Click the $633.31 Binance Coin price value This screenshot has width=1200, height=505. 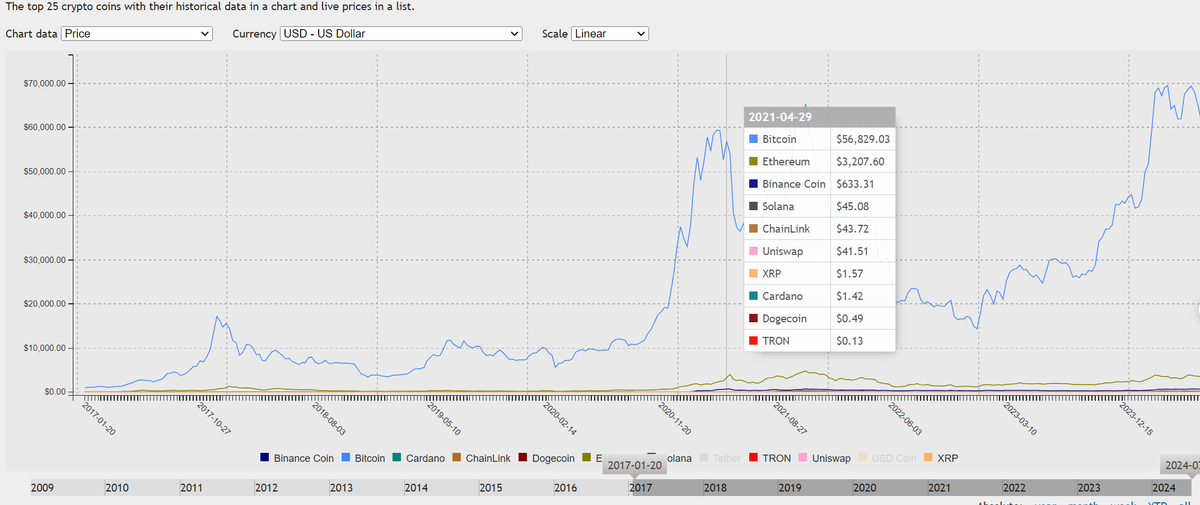coord(855,184)
